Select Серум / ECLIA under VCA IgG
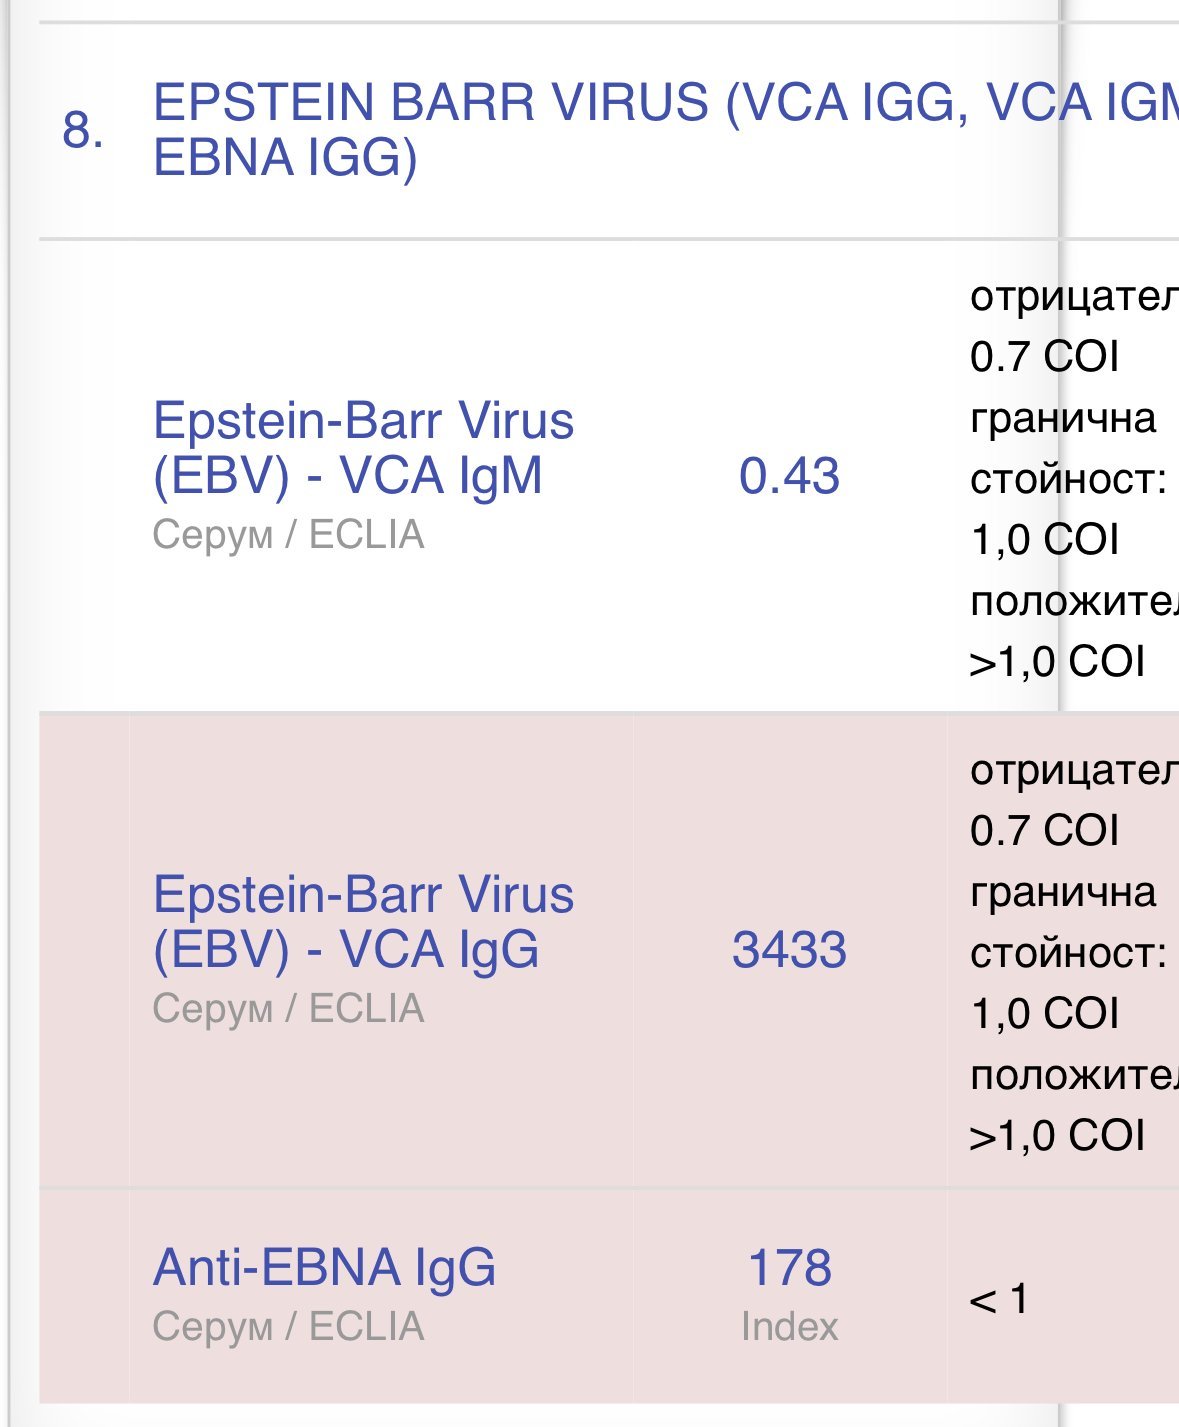This screenshot has width=1179, height=1427. (x=288, y=1009)
